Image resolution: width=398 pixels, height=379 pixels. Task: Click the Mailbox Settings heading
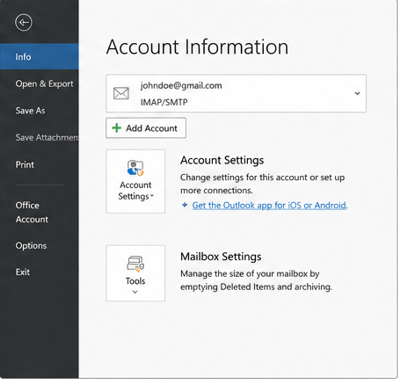pyautogui.click(x=221, y=257)
